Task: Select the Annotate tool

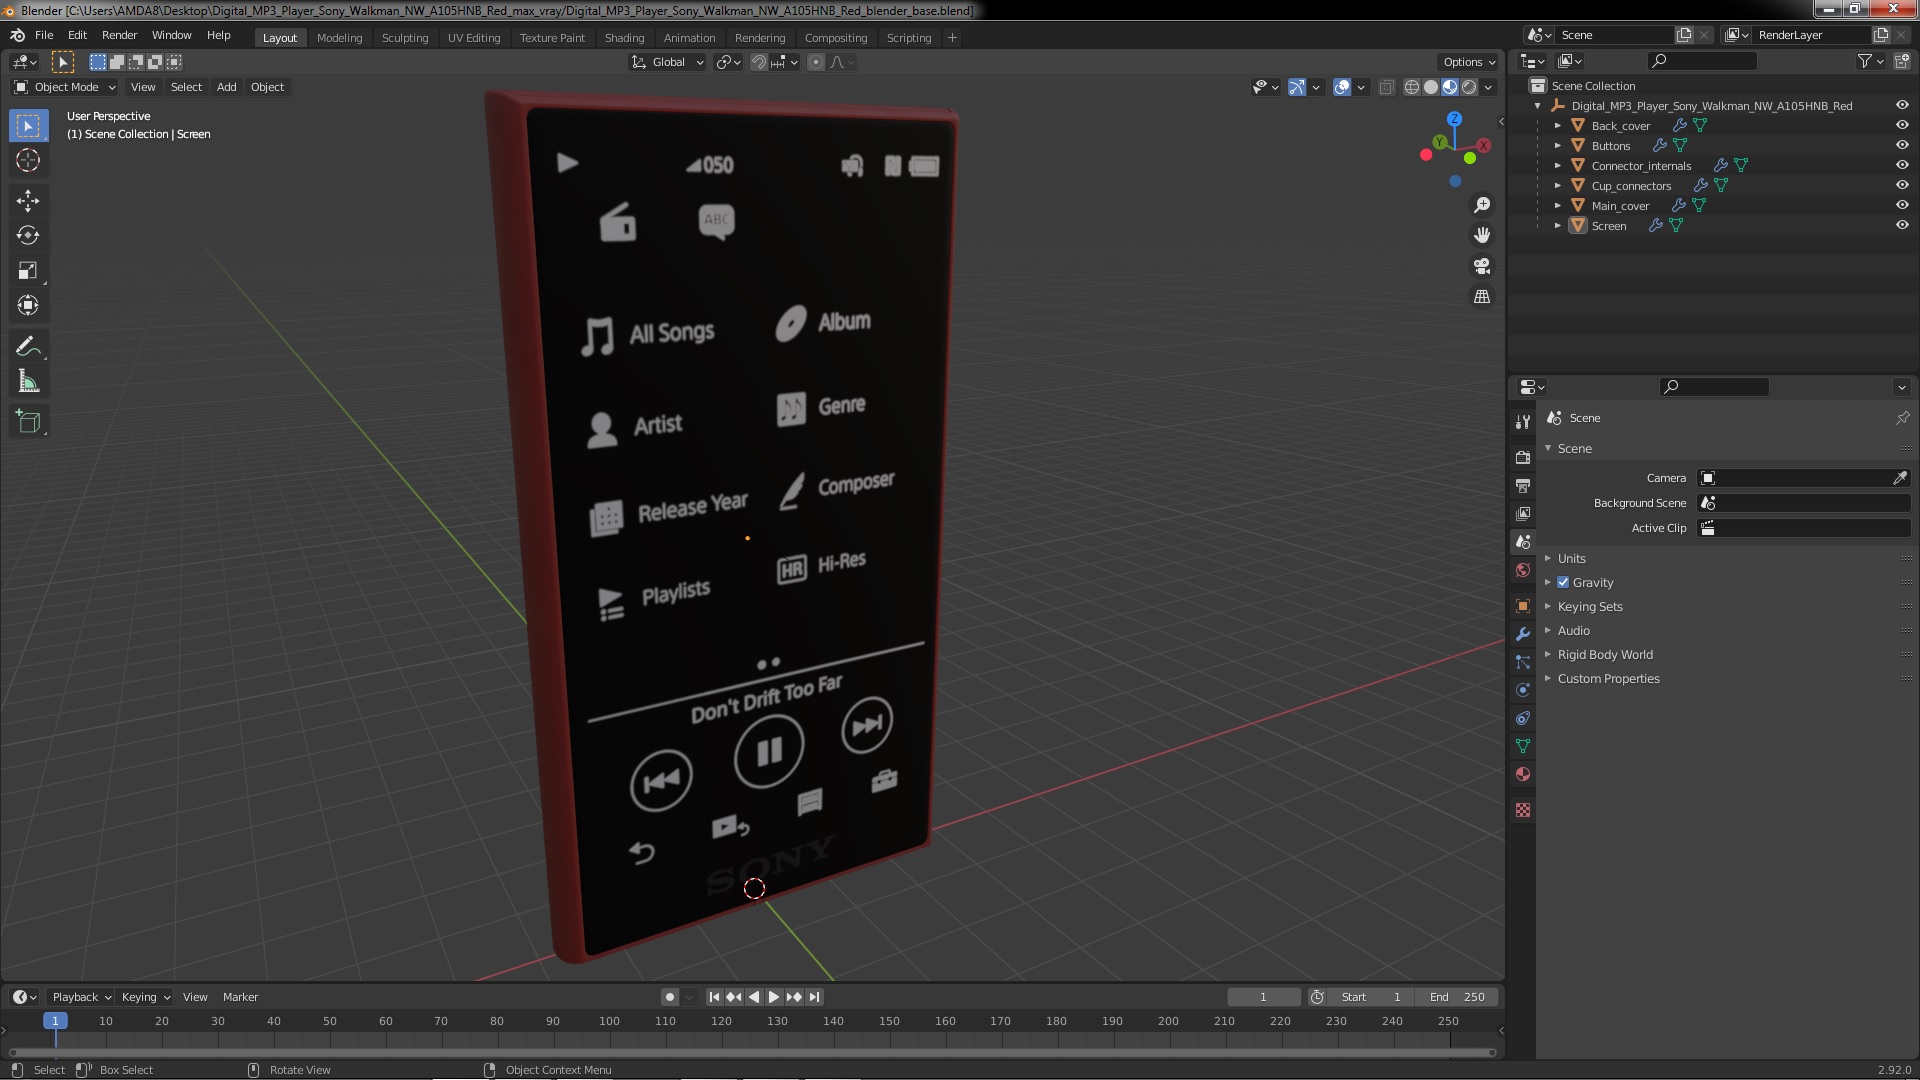Action: coord(28,347)
